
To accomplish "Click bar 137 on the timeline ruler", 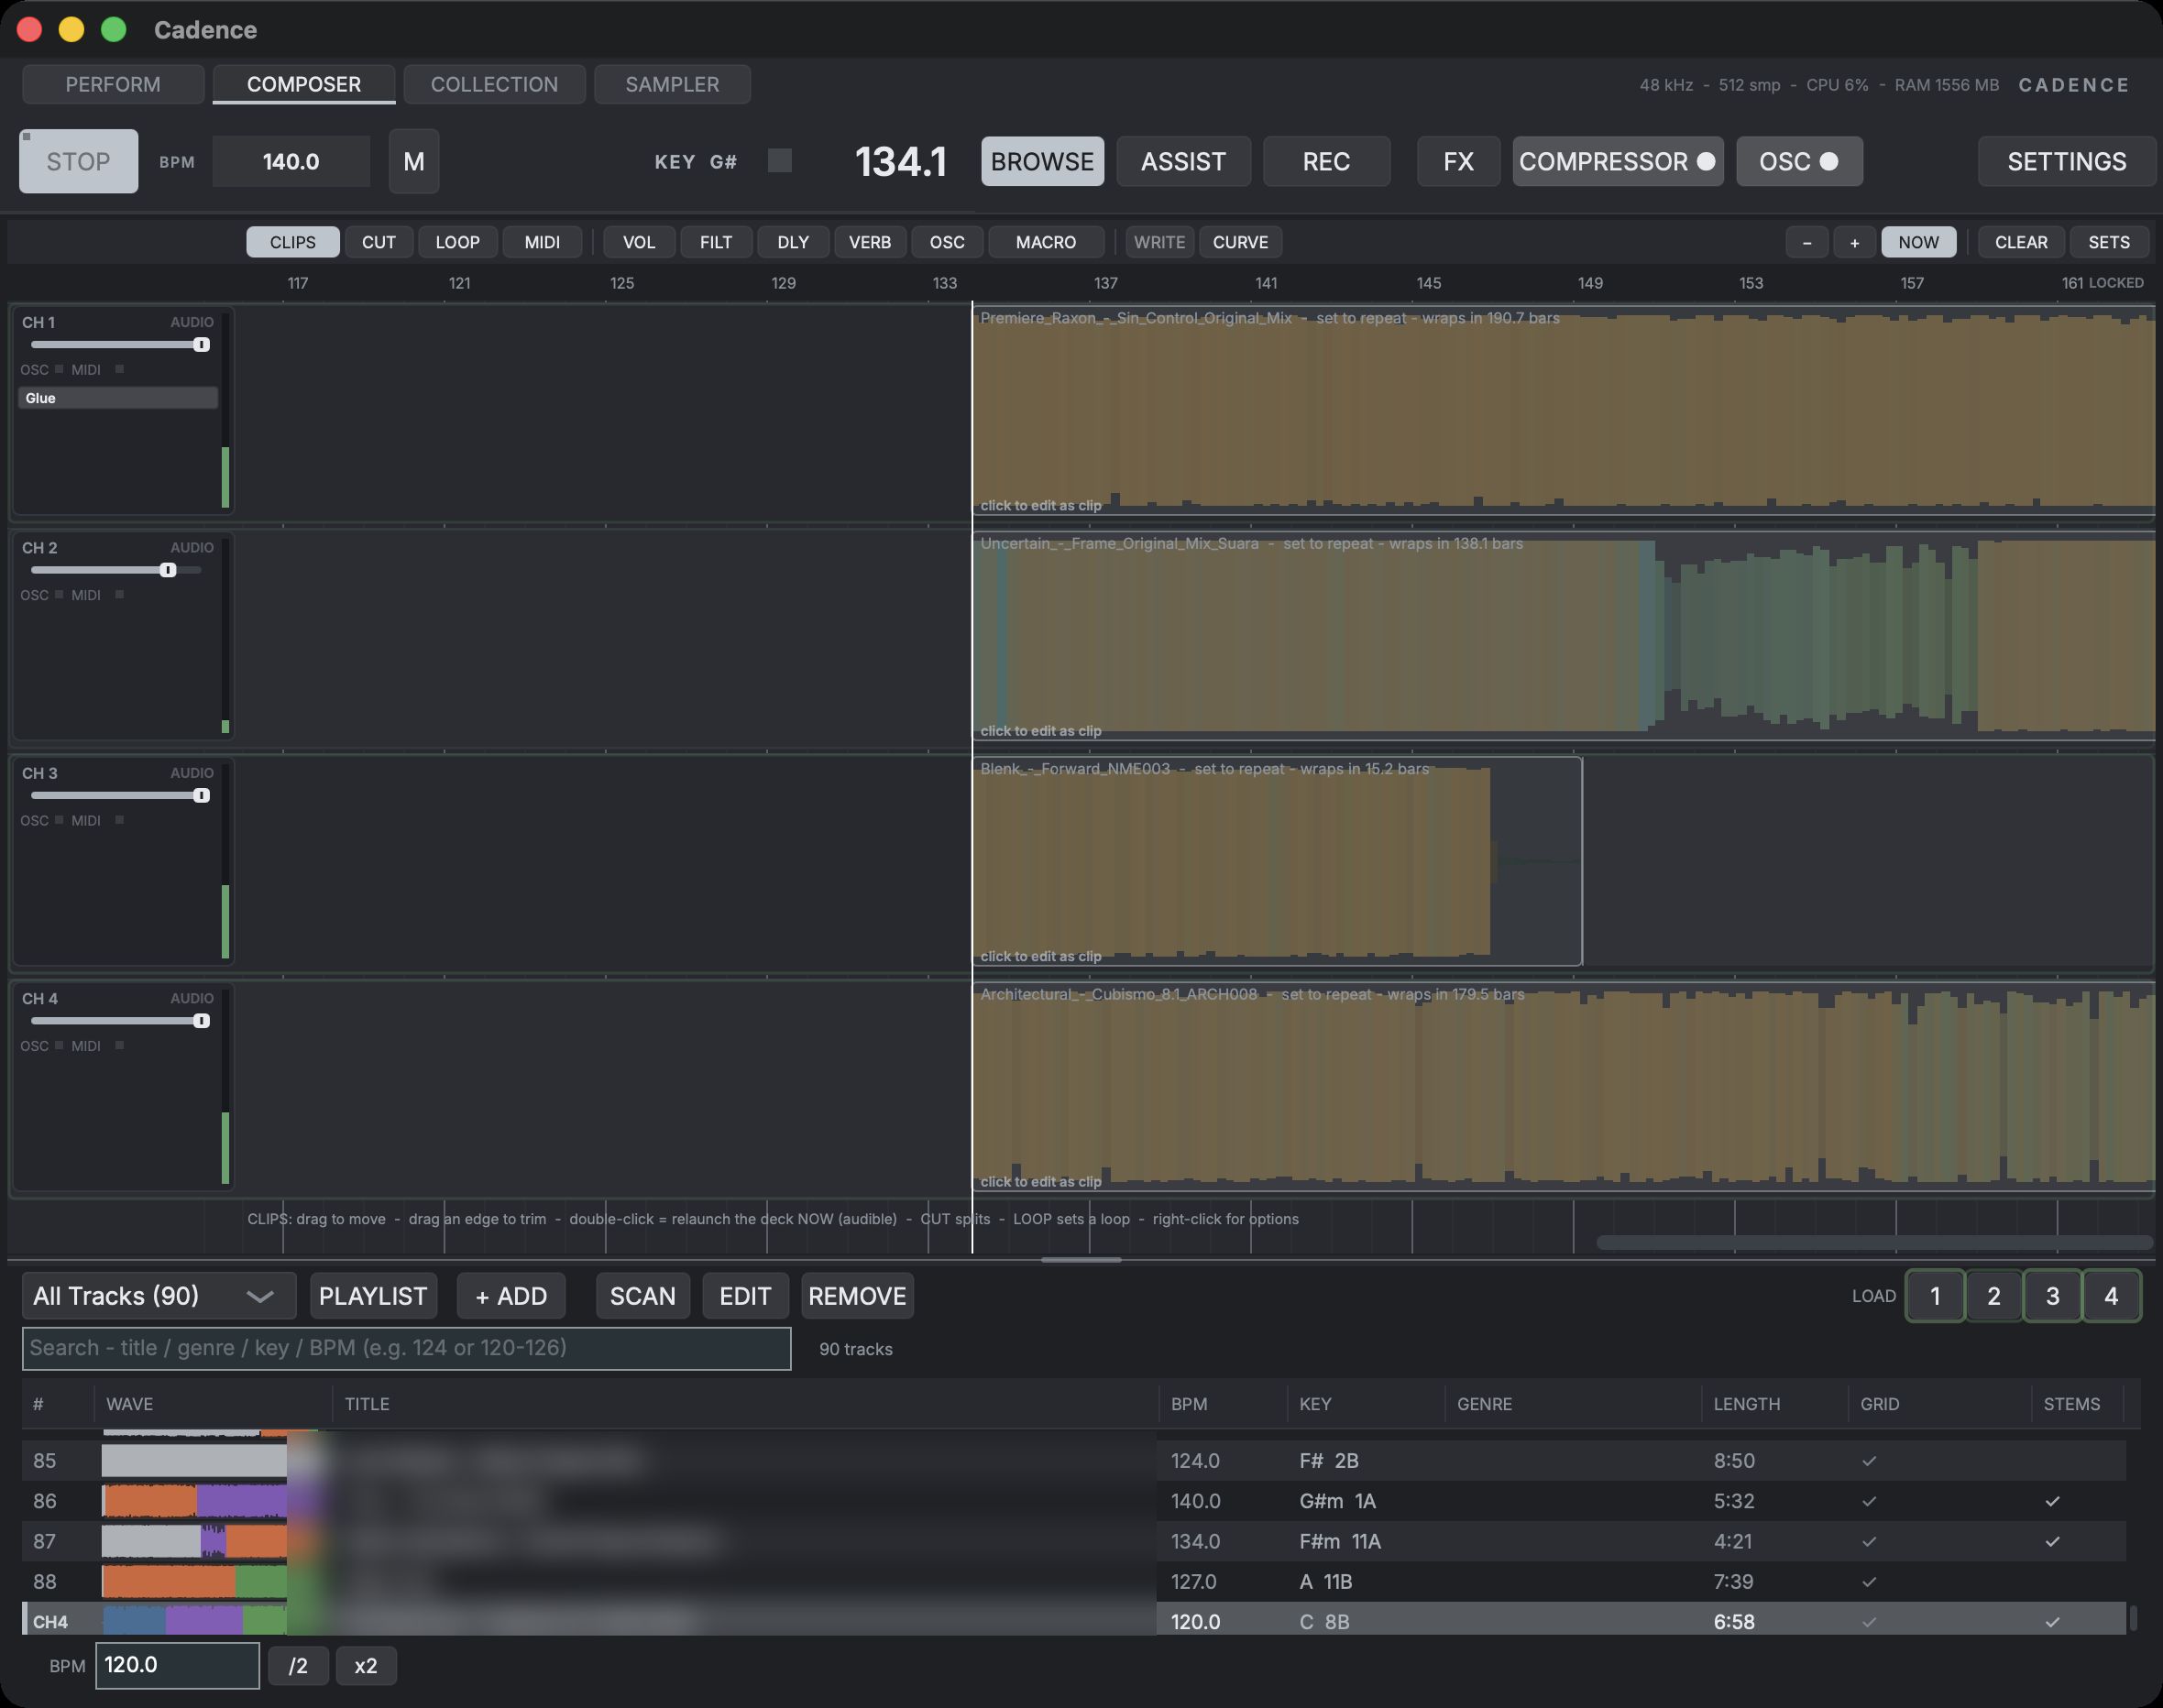I will tap(1105, 283).
